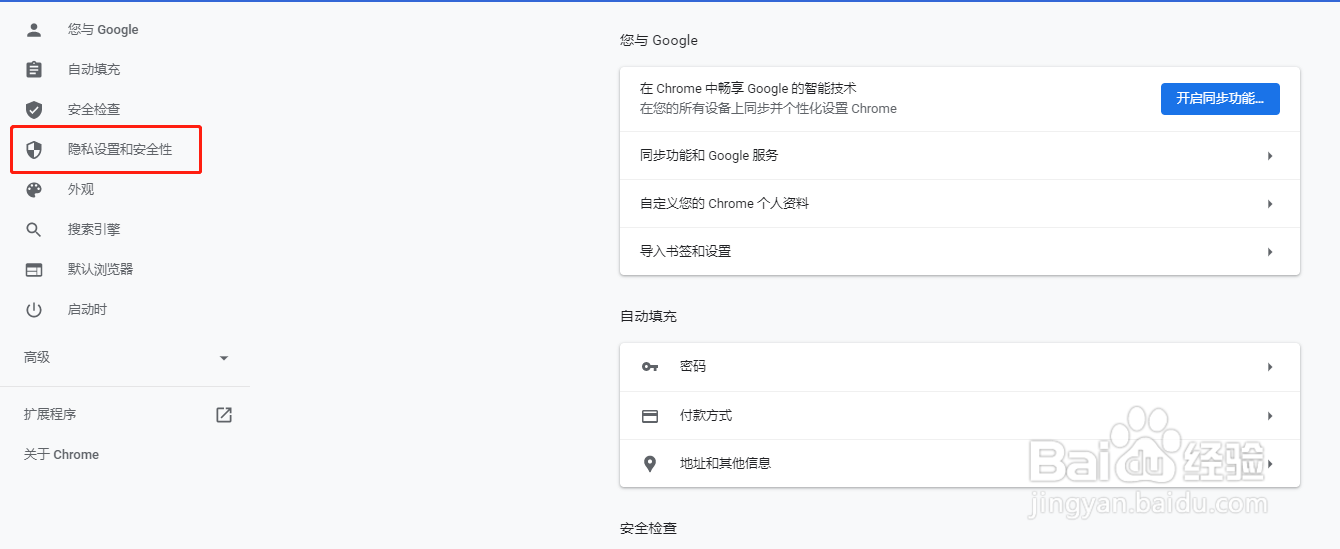Click the 自动填充 section heading
Viewport: 1340px width, 549px height.
point(648,316)
